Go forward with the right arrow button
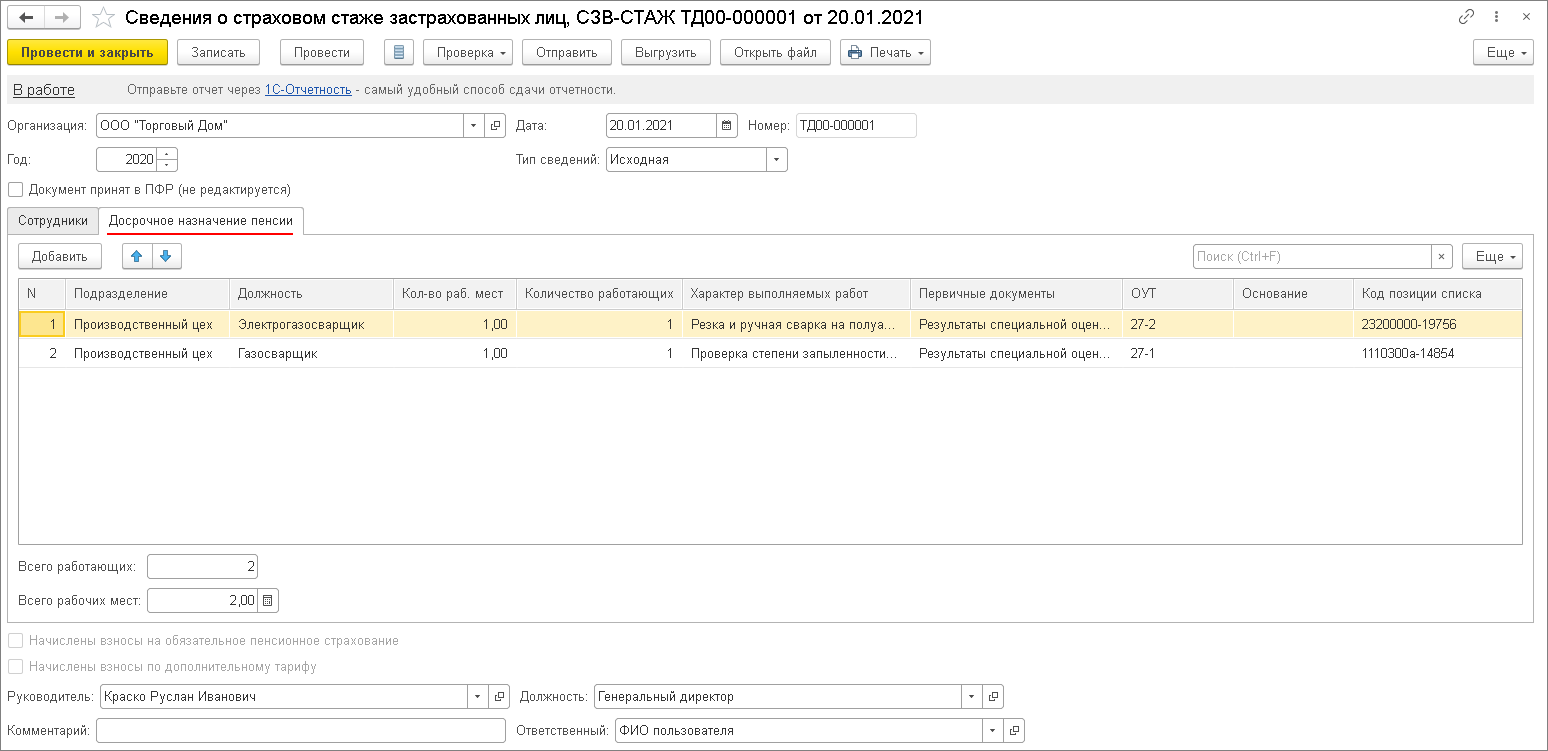1548x751 pixels. point(61,18)
